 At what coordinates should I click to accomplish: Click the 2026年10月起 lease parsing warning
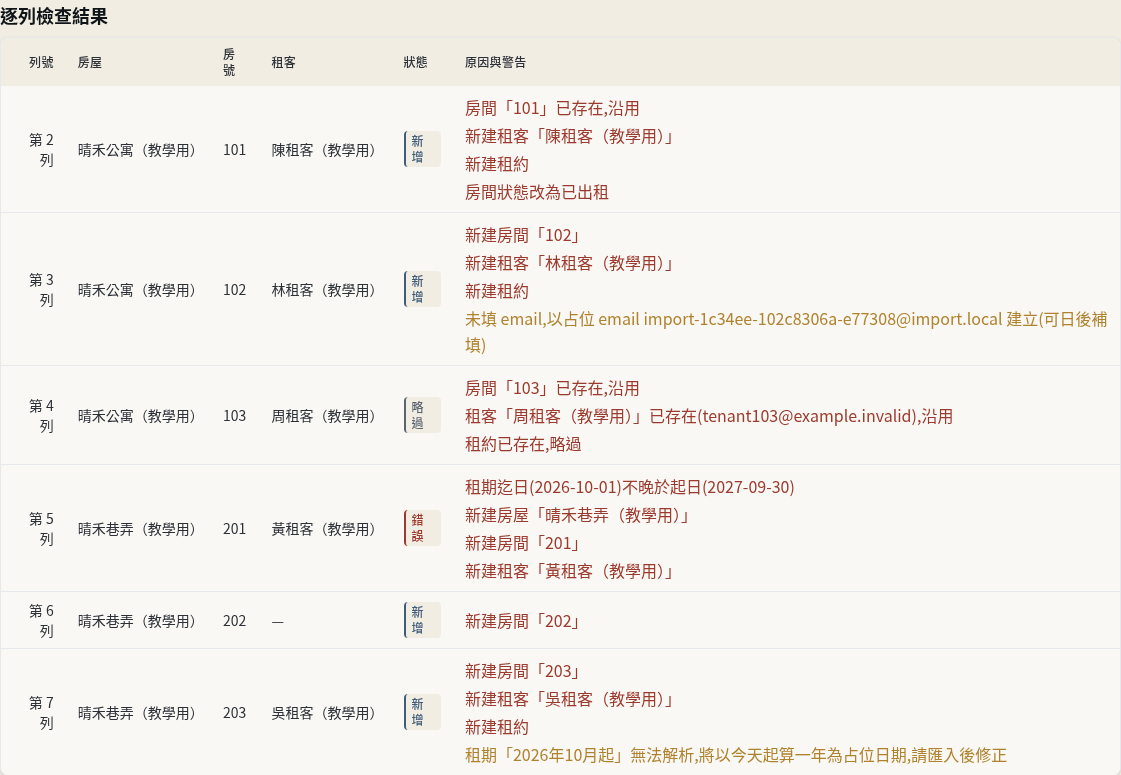pos(736,754)
